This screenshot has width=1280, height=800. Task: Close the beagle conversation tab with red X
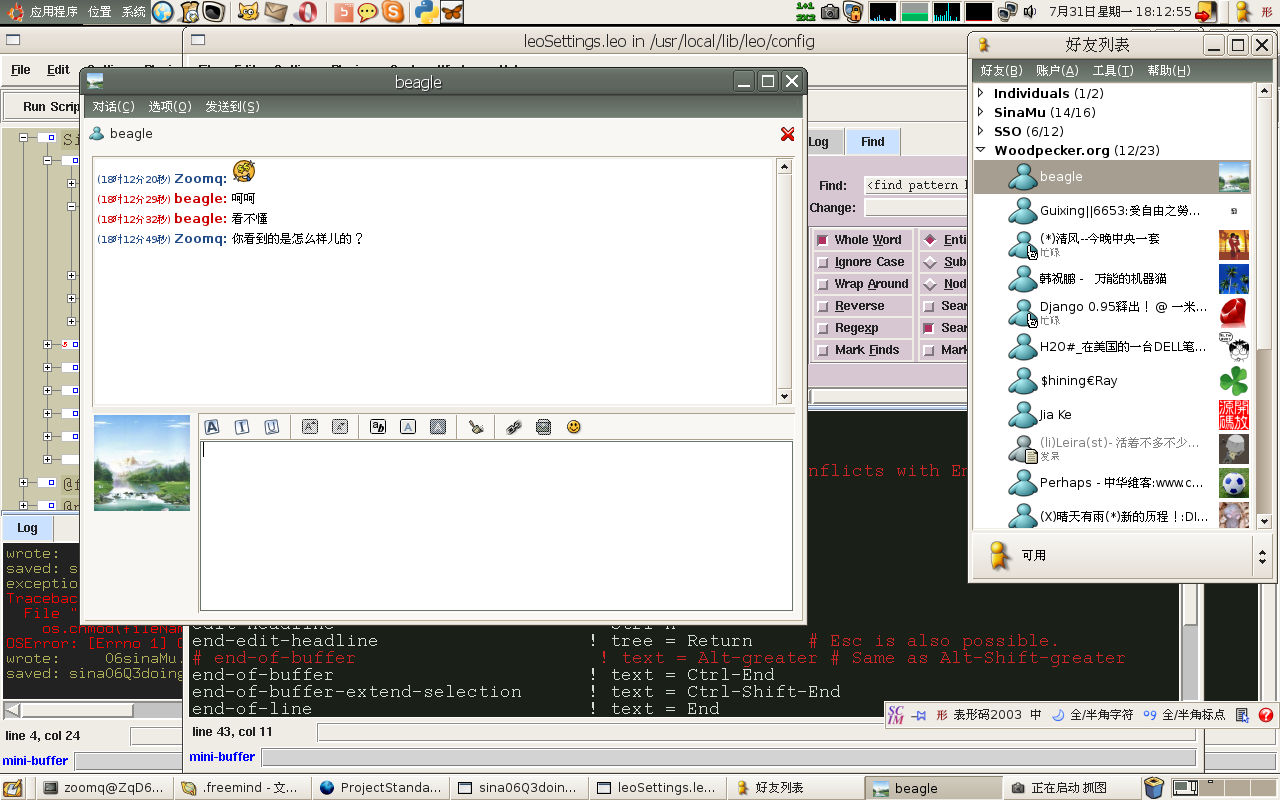(787, 134)
